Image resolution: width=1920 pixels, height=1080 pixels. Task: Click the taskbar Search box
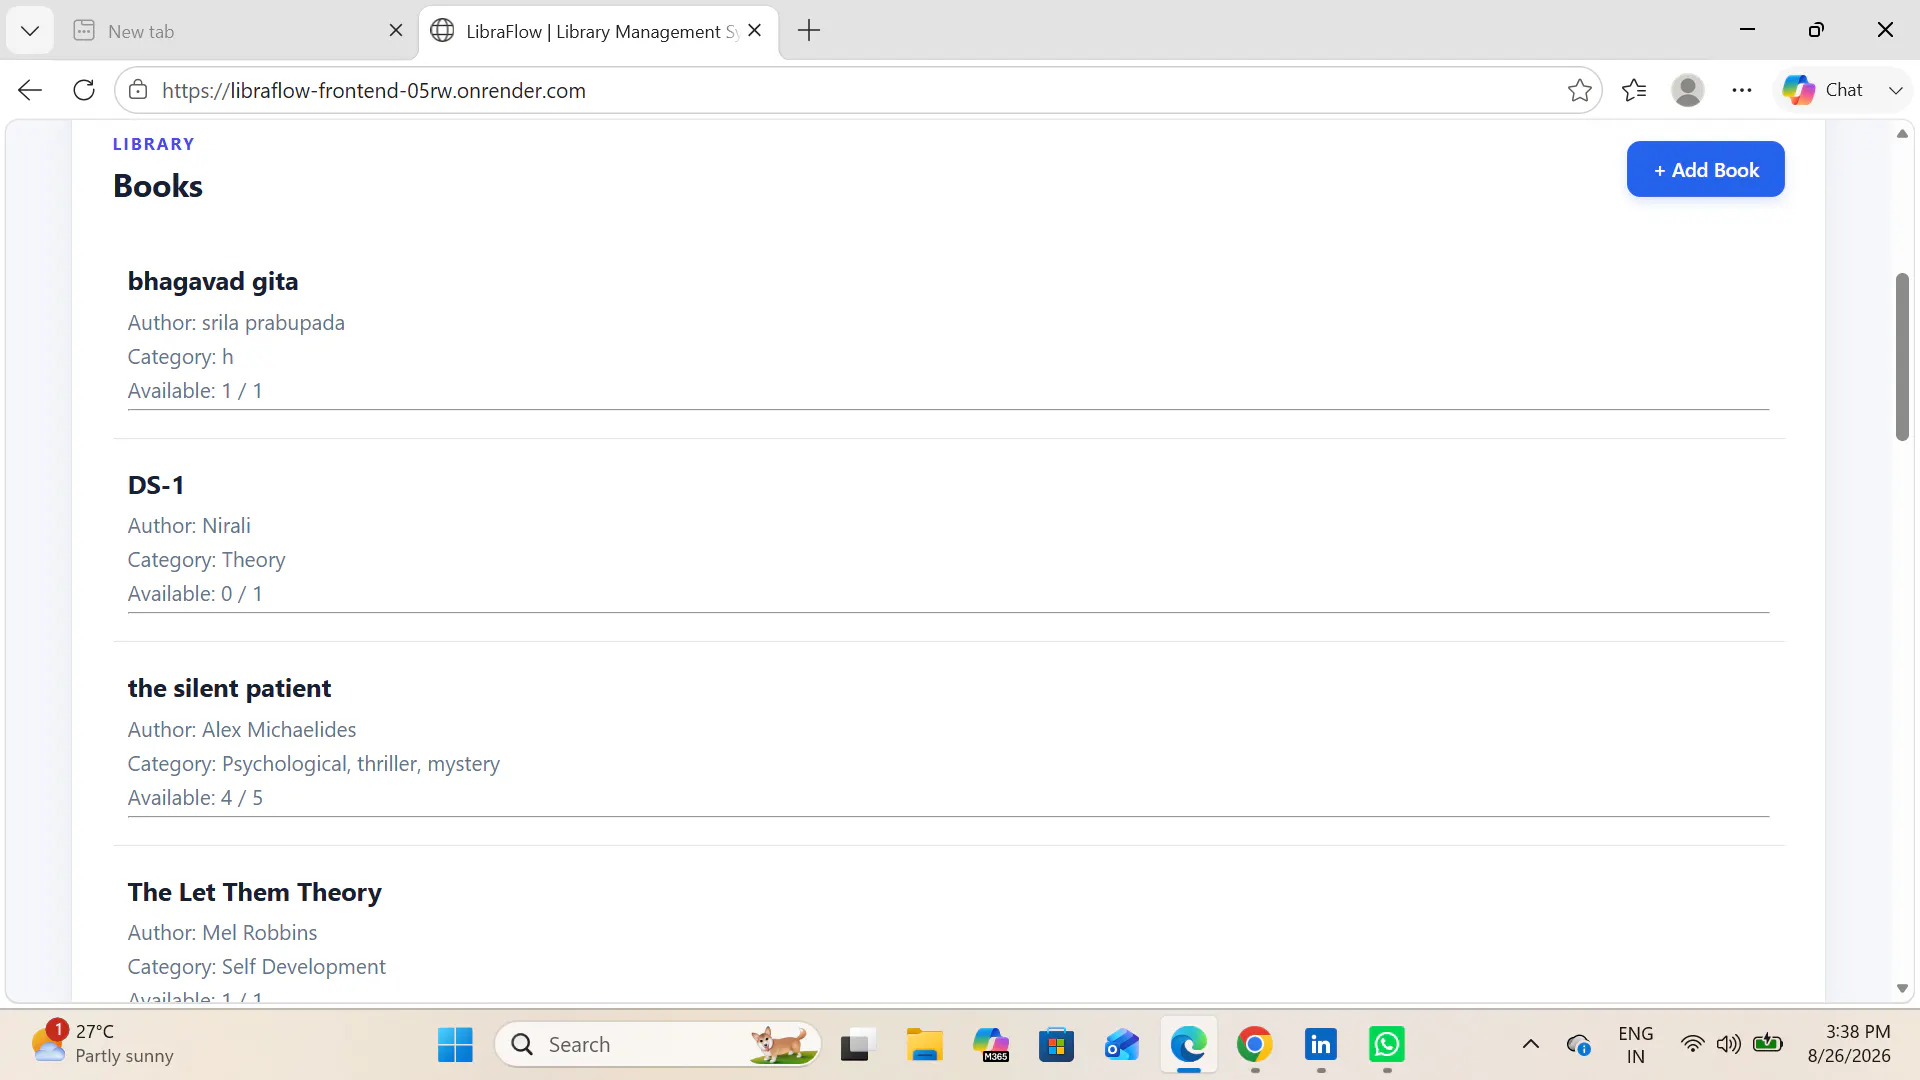click(658, 1045)
